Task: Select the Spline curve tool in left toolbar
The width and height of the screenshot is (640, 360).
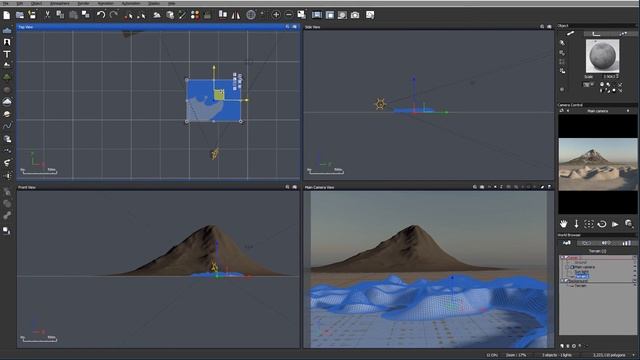Action: [7, 126]
